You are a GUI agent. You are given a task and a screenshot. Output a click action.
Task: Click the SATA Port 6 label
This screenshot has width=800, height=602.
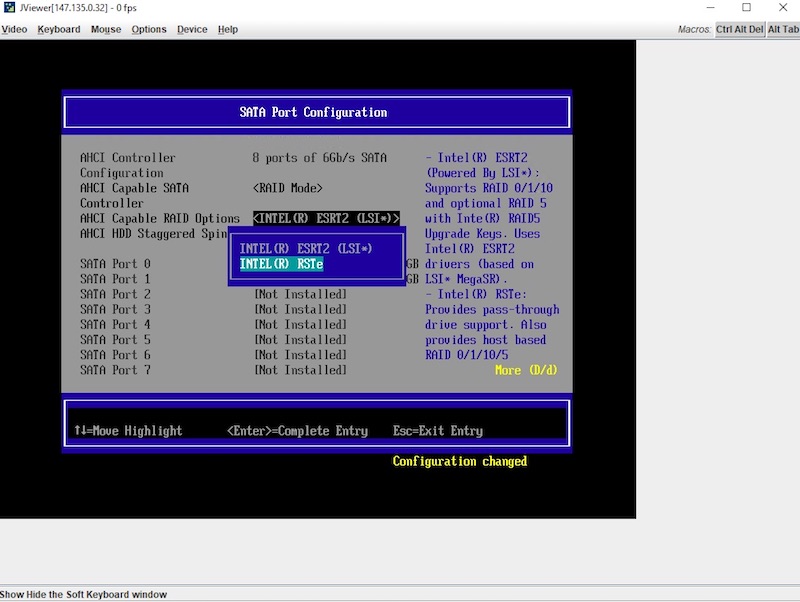point(115,355)
